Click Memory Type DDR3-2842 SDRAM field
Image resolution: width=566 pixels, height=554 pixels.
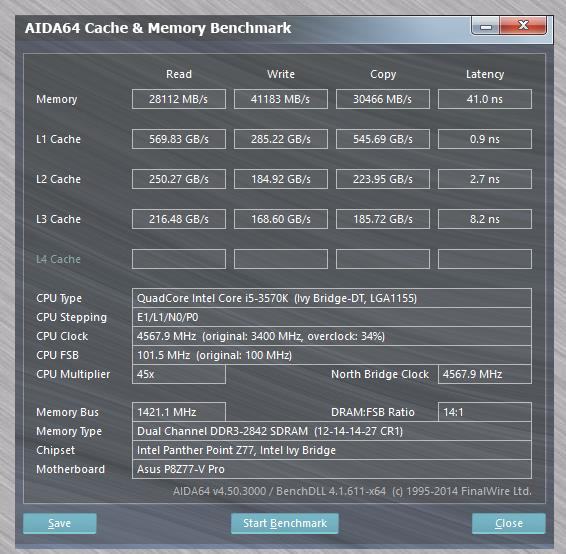332,431
